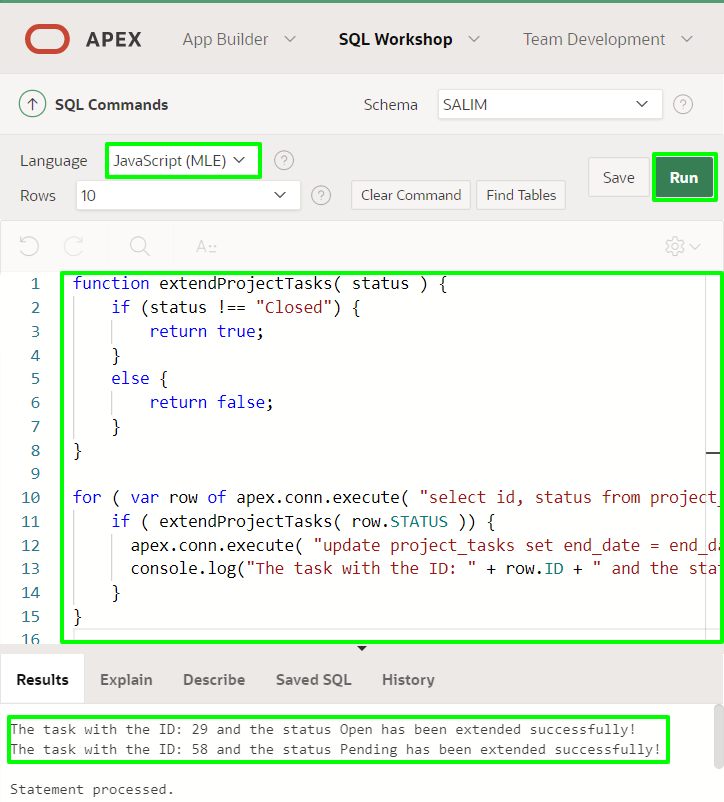Switch to the Explain tab
The width and height of the screenshot is (724, 802).
[126, 679]
